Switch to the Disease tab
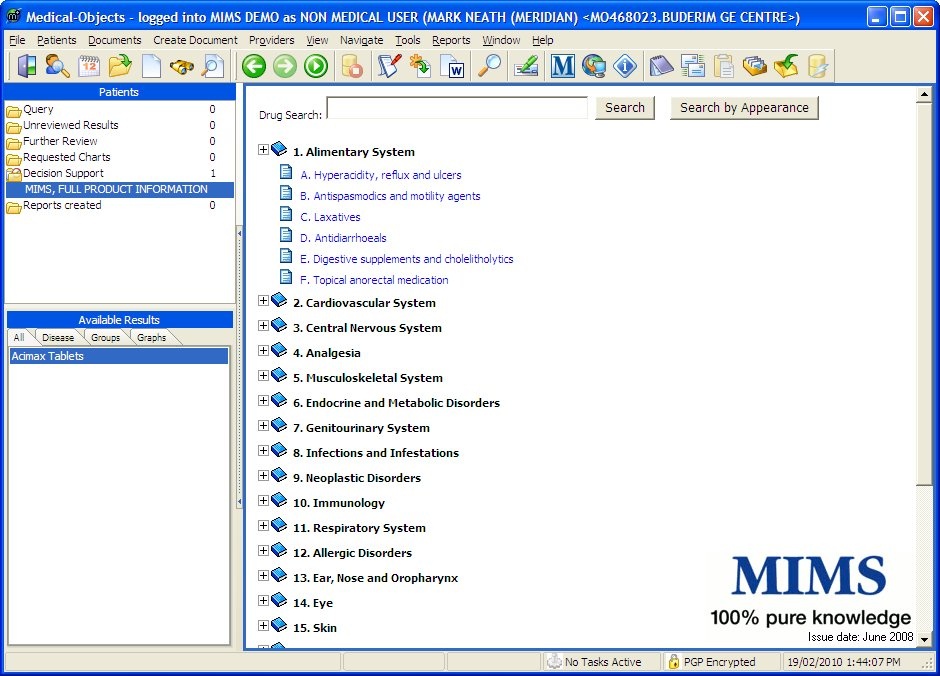The image size is (940, 676). [58, 337]
